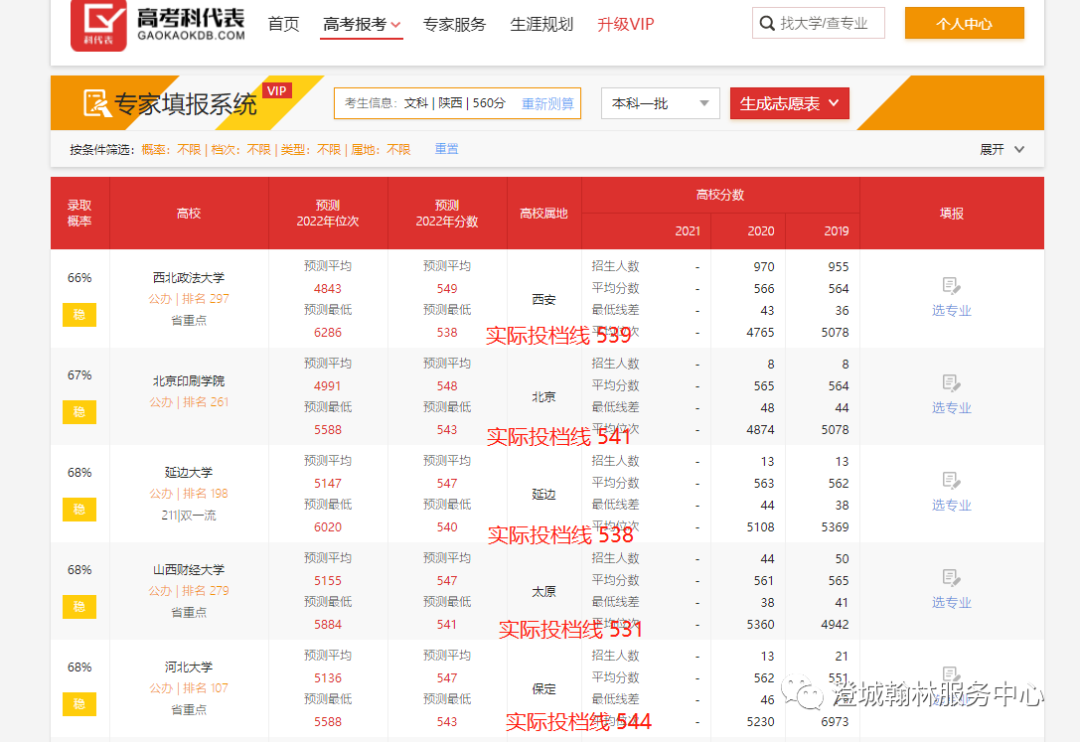Screen dimensions: 1080x742
Task: Click the 高校属地 column header
Action: [543, 213]
